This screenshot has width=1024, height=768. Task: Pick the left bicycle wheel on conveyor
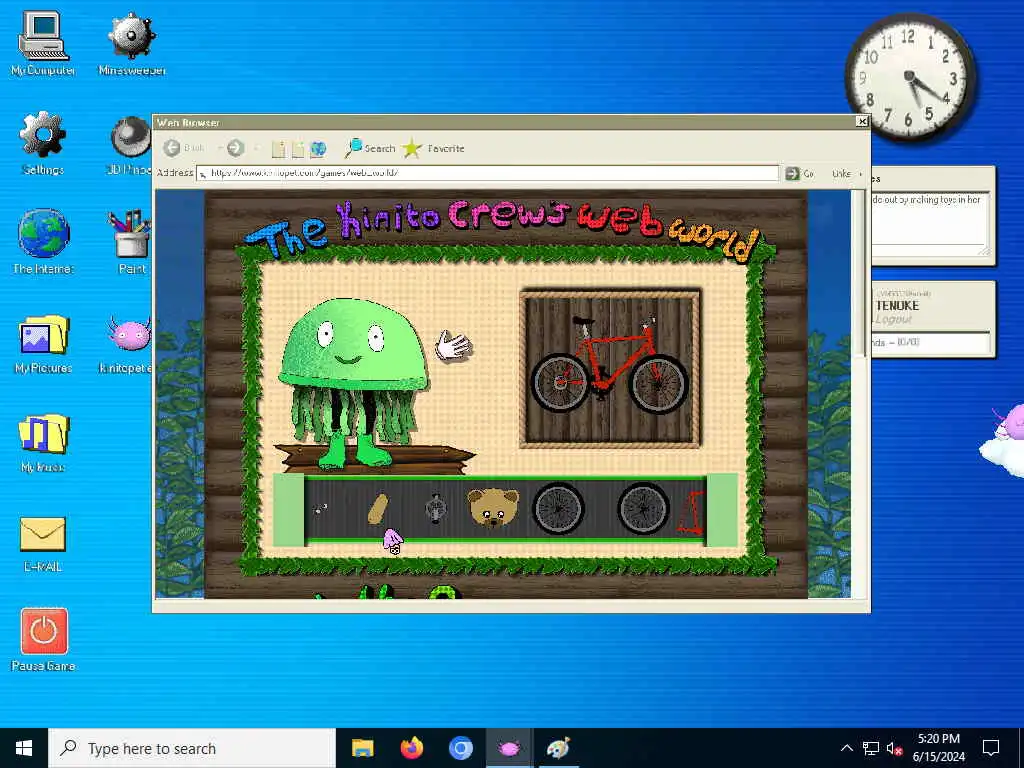coord(558,508)
